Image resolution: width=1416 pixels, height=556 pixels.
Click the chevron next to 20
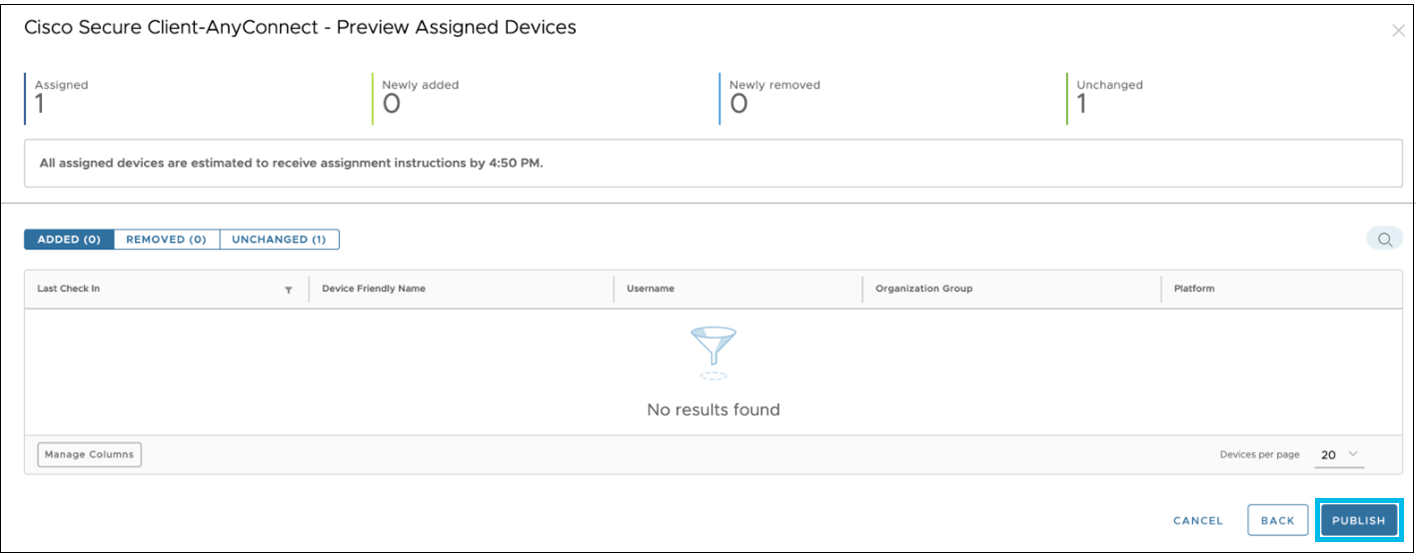coord(1353,454)
